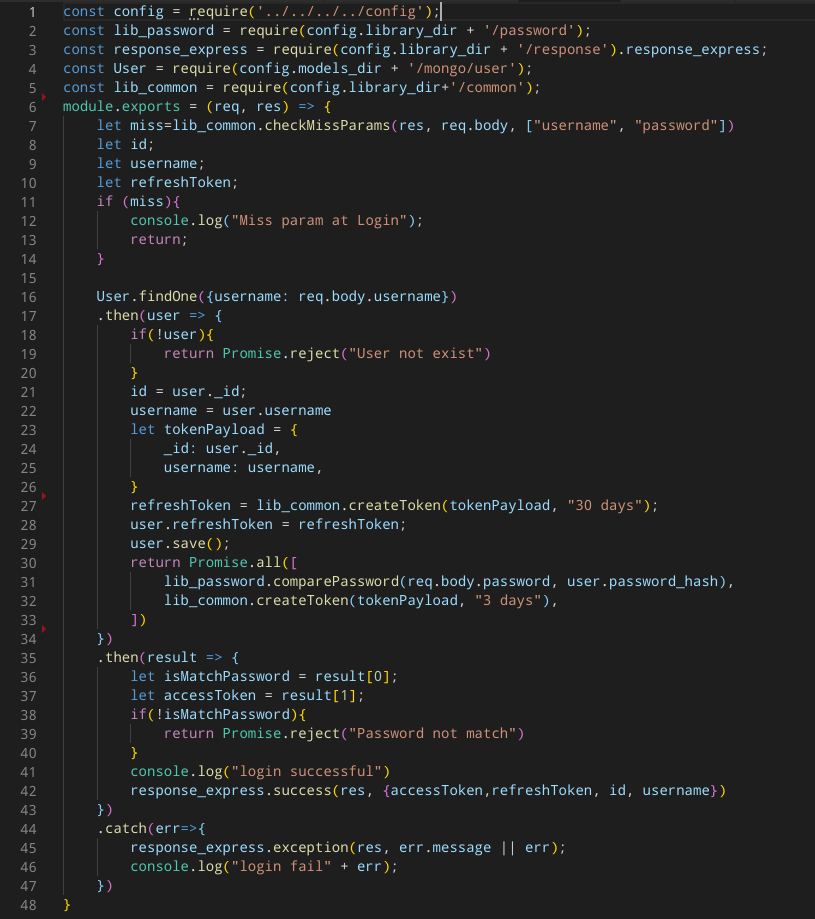
Task: Click the tokenPayload declaration on line 23
Action: 214,429
